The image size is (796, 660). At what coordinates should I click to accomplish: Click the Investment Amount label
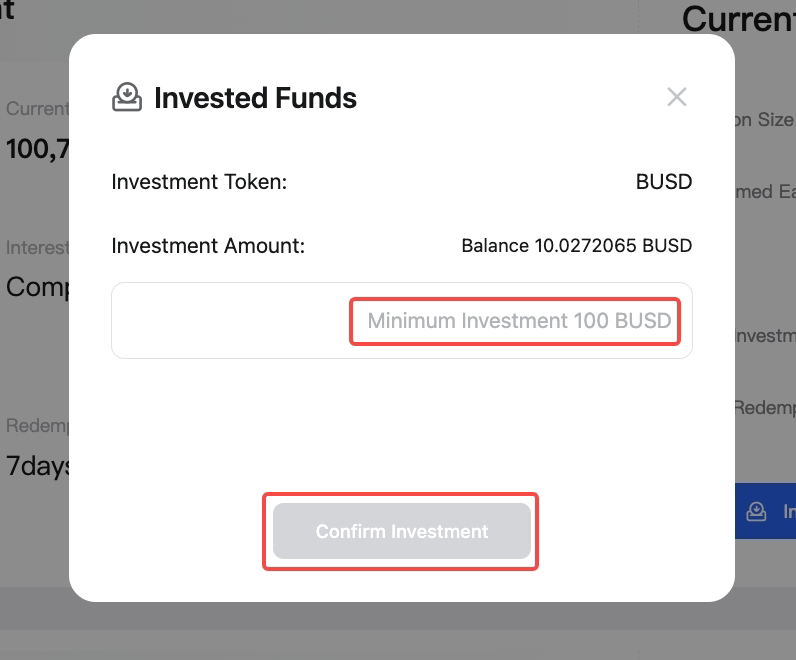(x=208, y=245)
